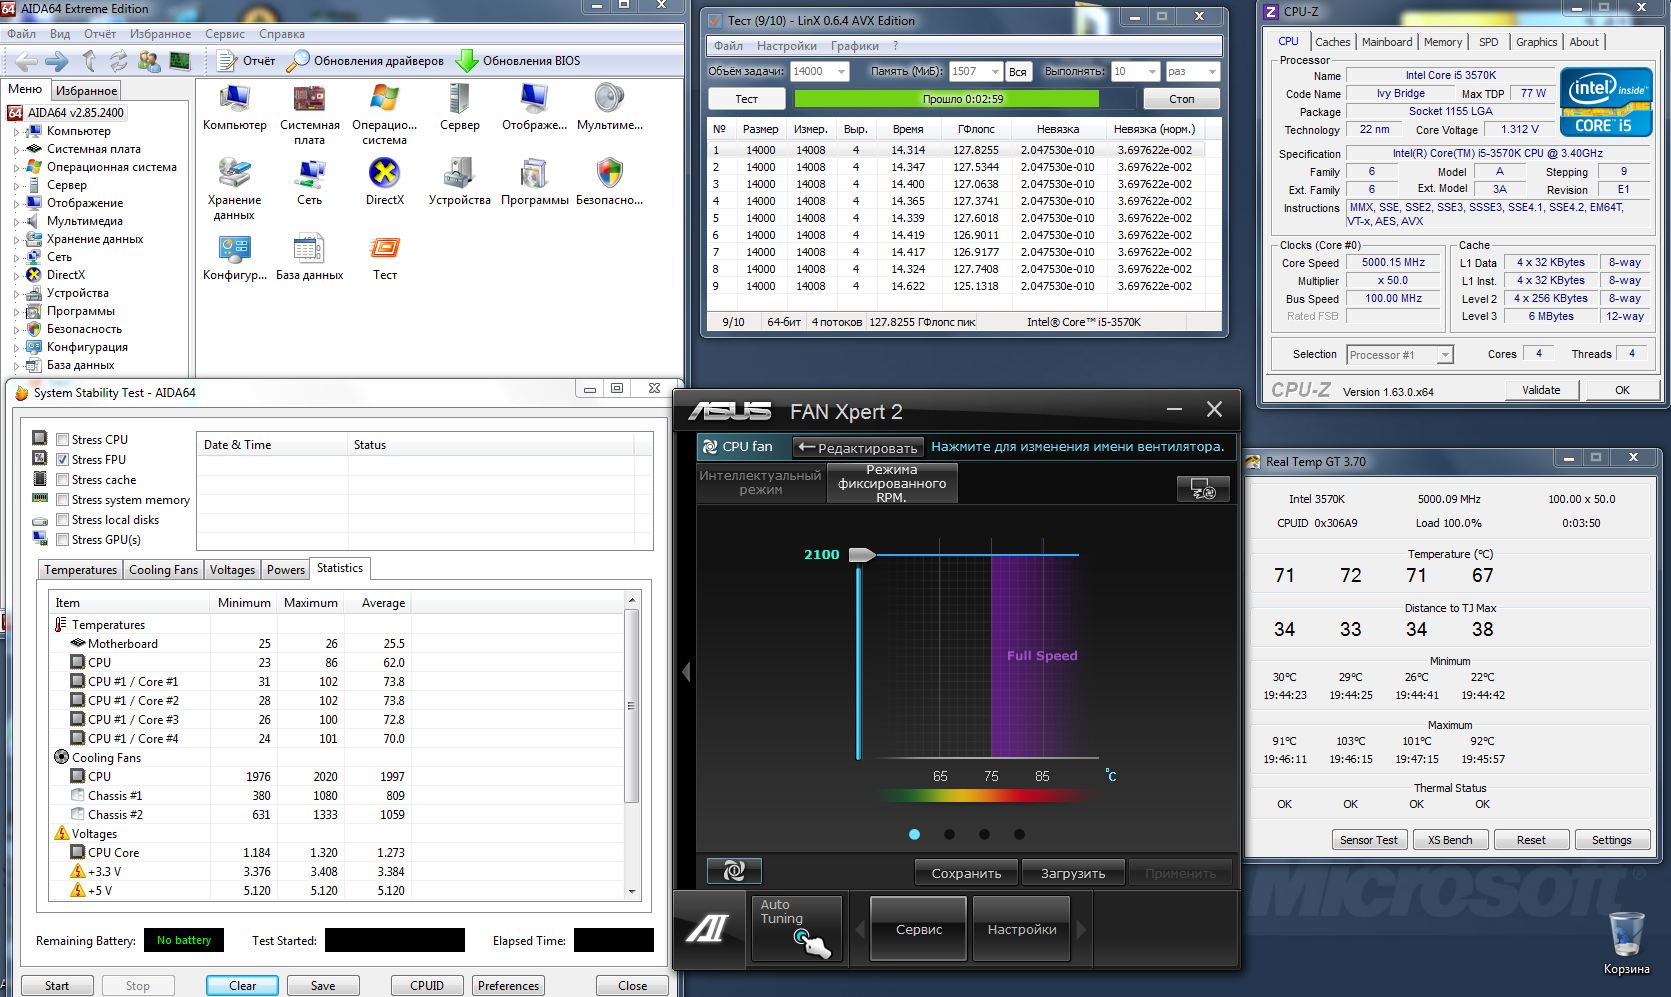
Task: Click Sensor Test in Real Temp
Action: 1369,840
